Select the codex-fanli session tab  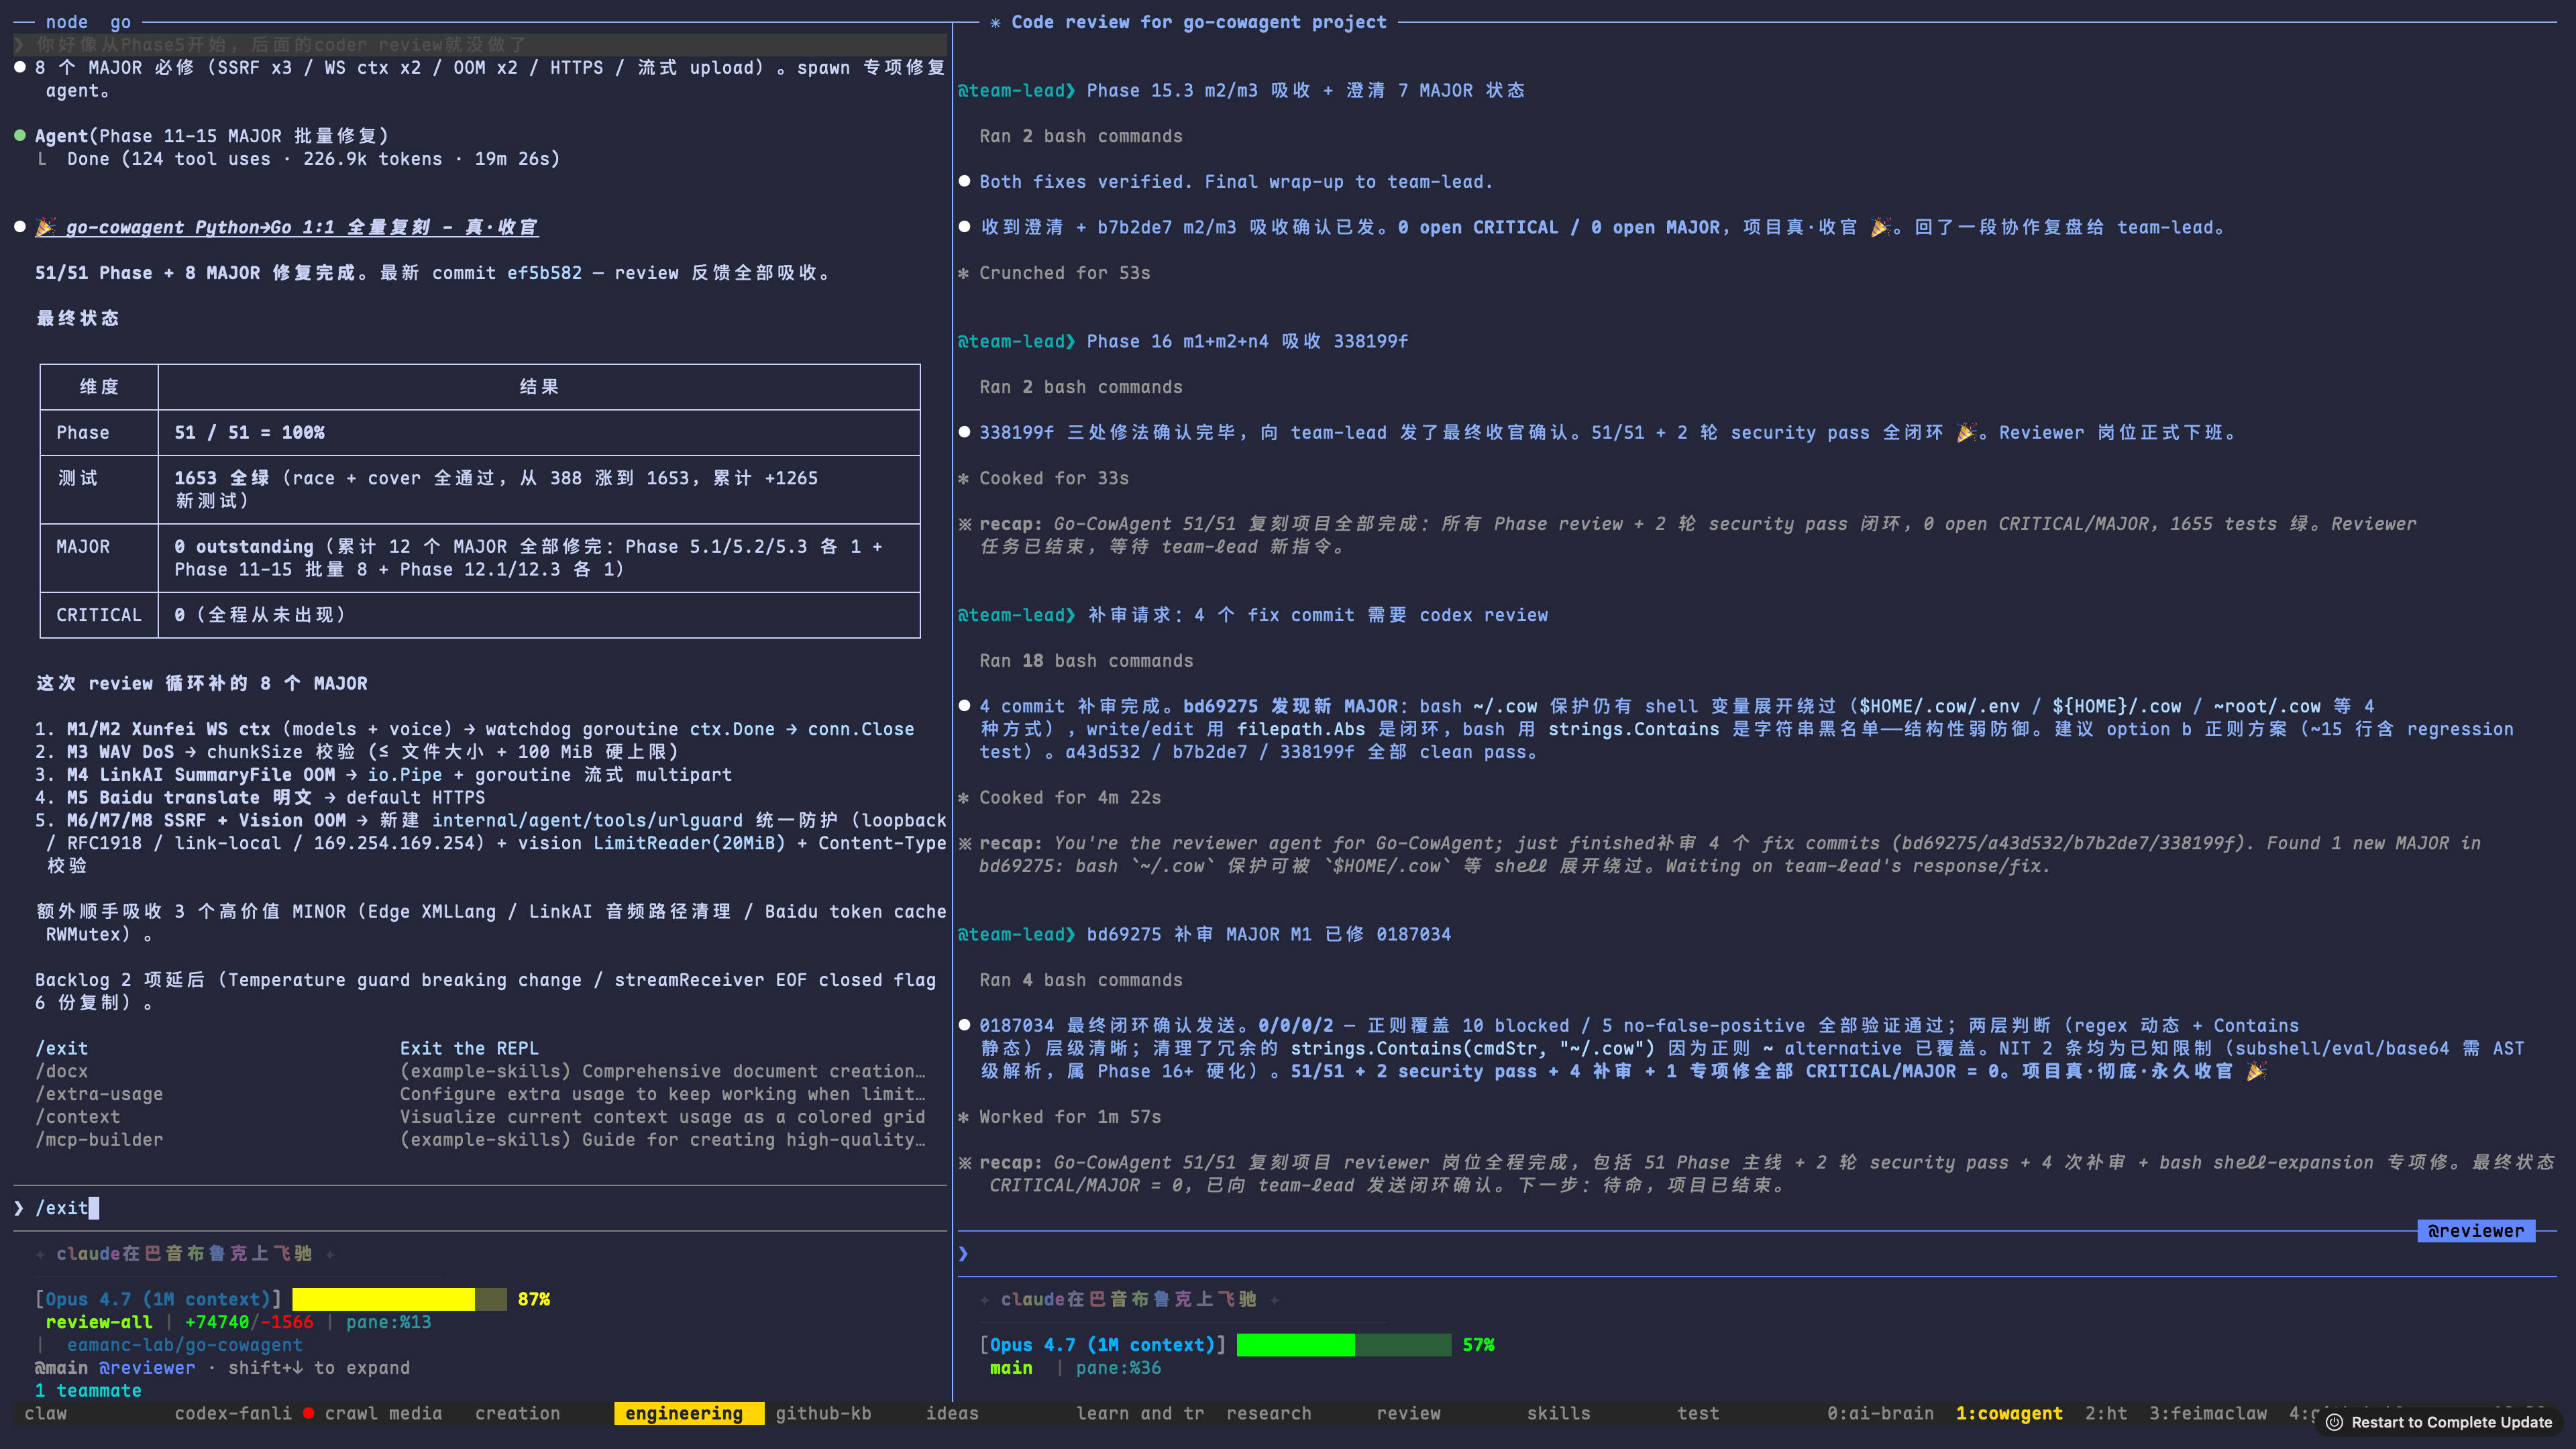pos(233,1413)
